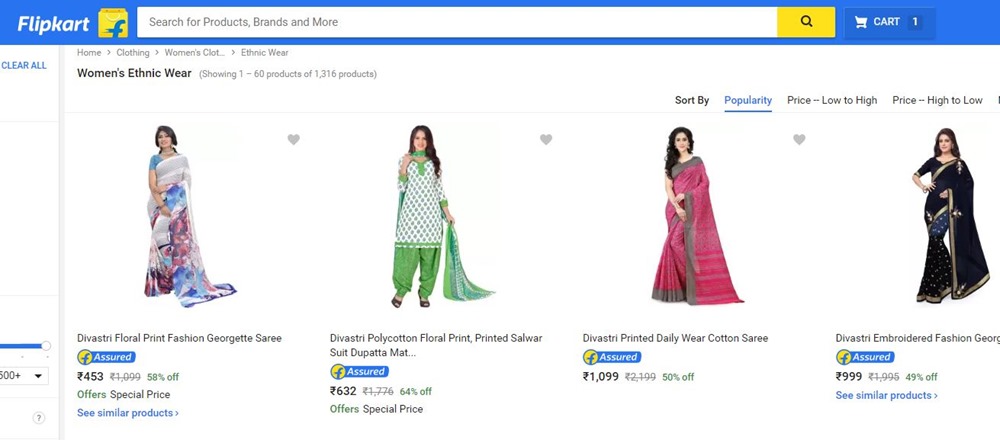Add Printed Daily Wear Cotton Saree to wishlist
The image size is (1000, 440).
tap(799, 140)
